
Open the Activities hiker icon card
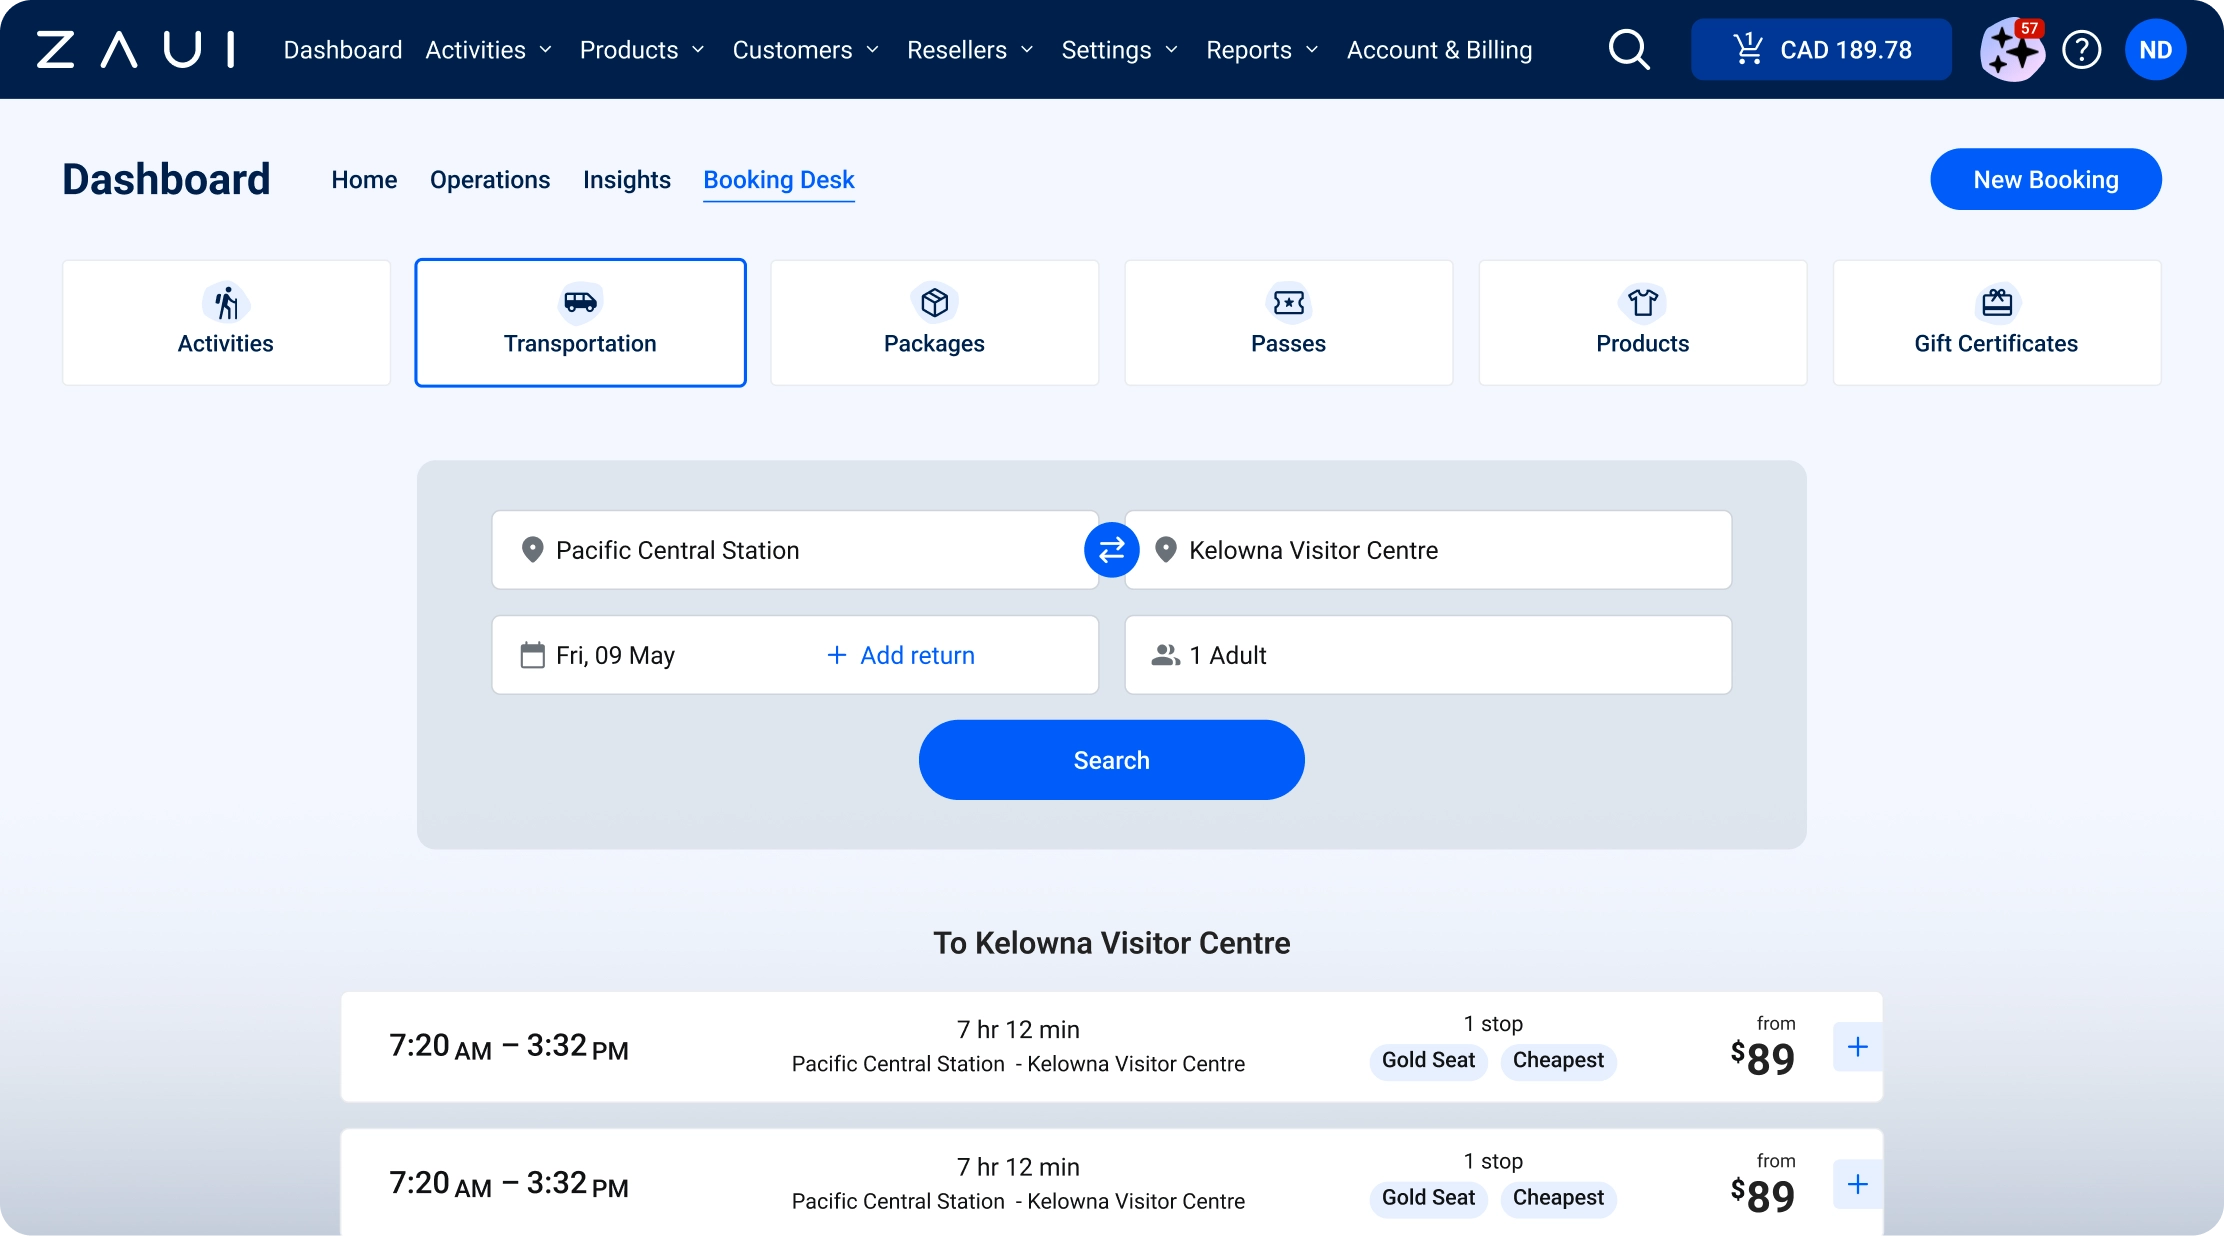[x=226, y=322]
